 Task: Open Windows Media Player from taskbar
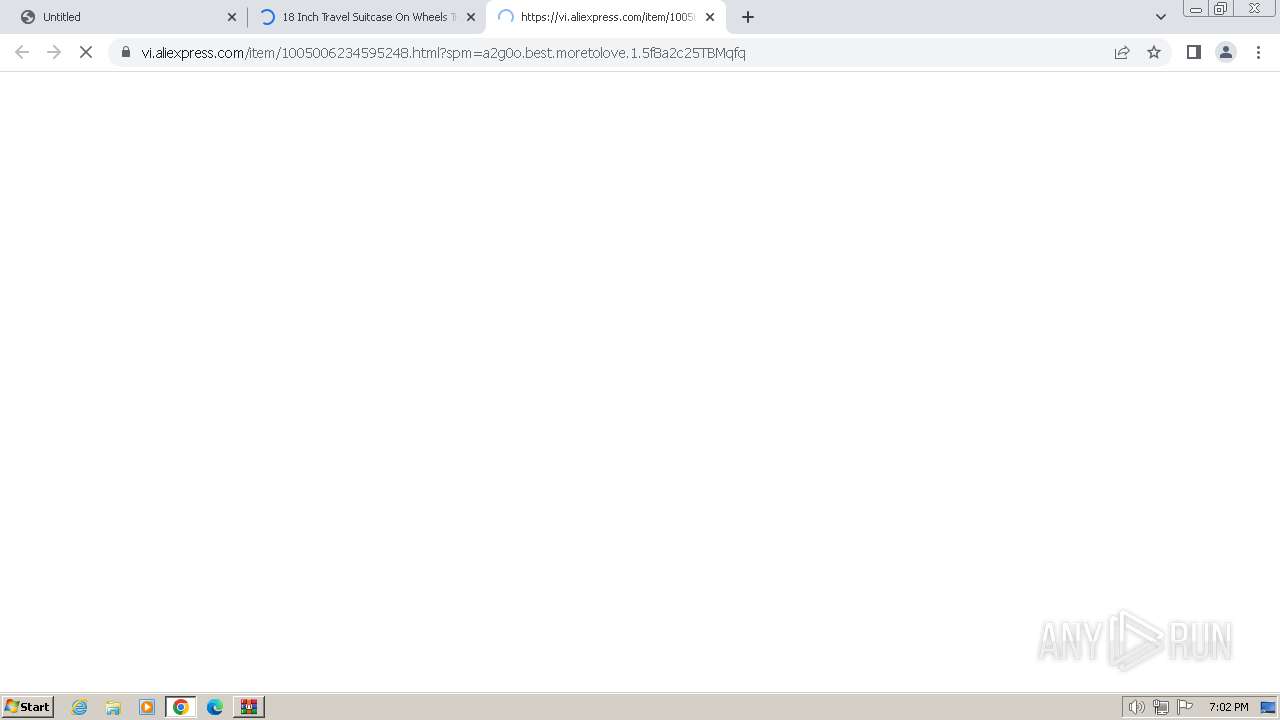[x=147, y=707]
